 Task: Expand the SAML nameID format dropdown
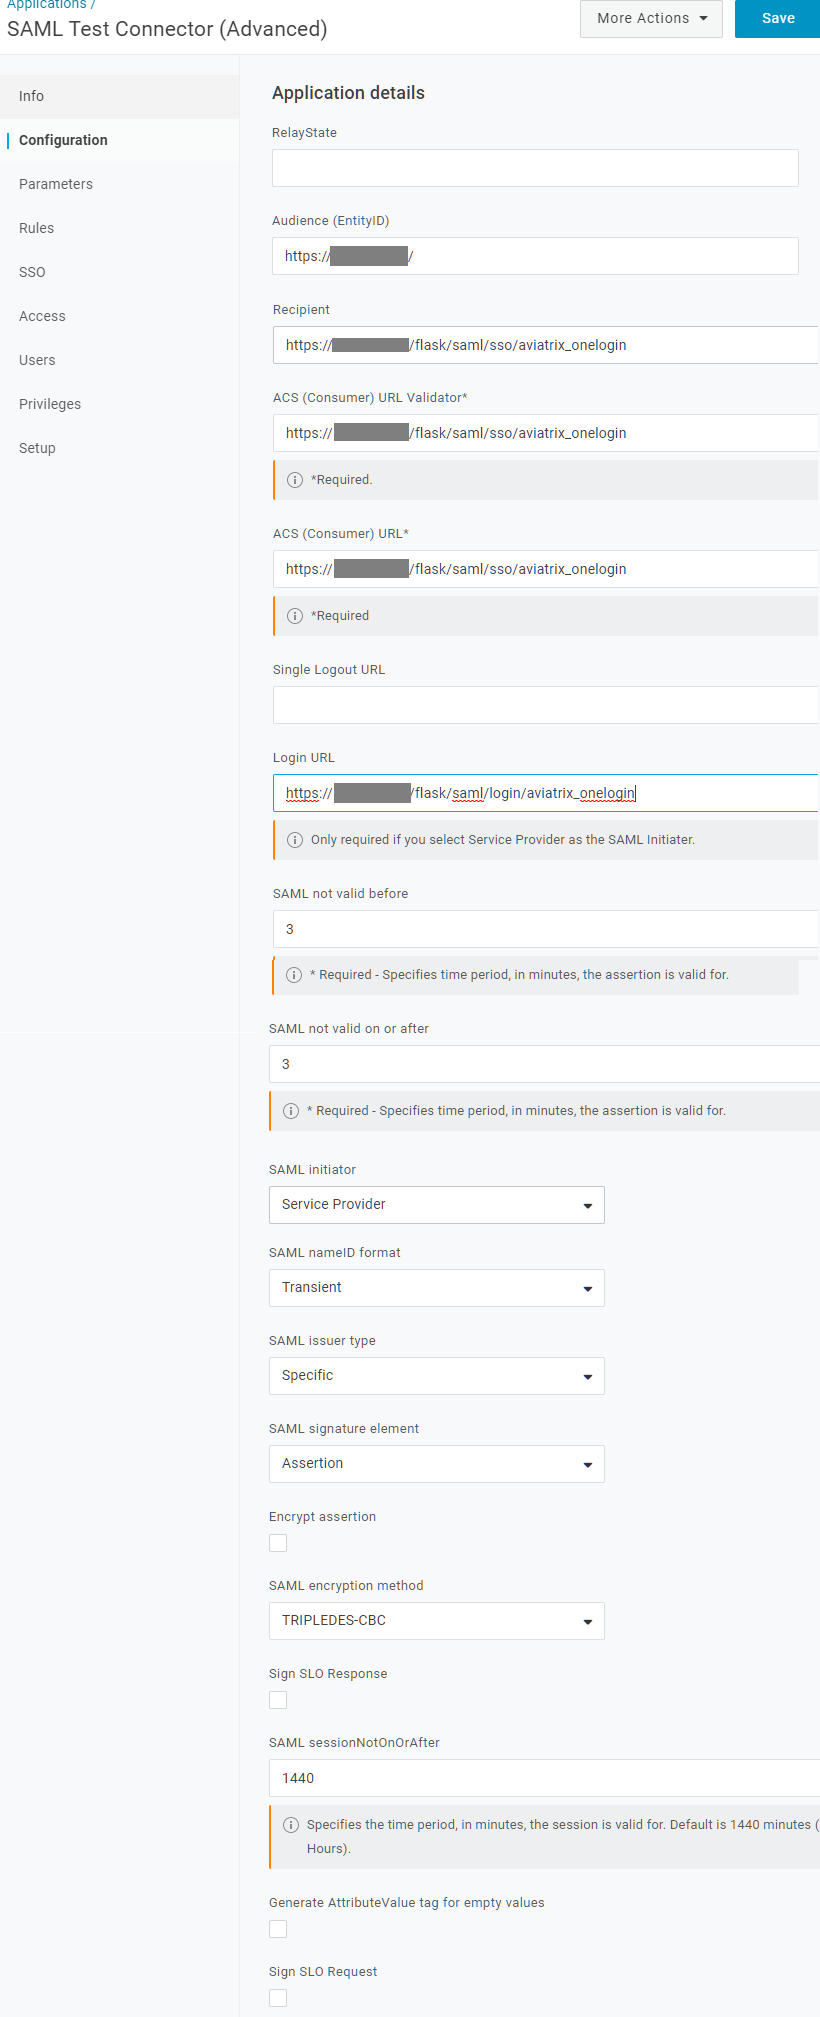[x=436, y=1288]
